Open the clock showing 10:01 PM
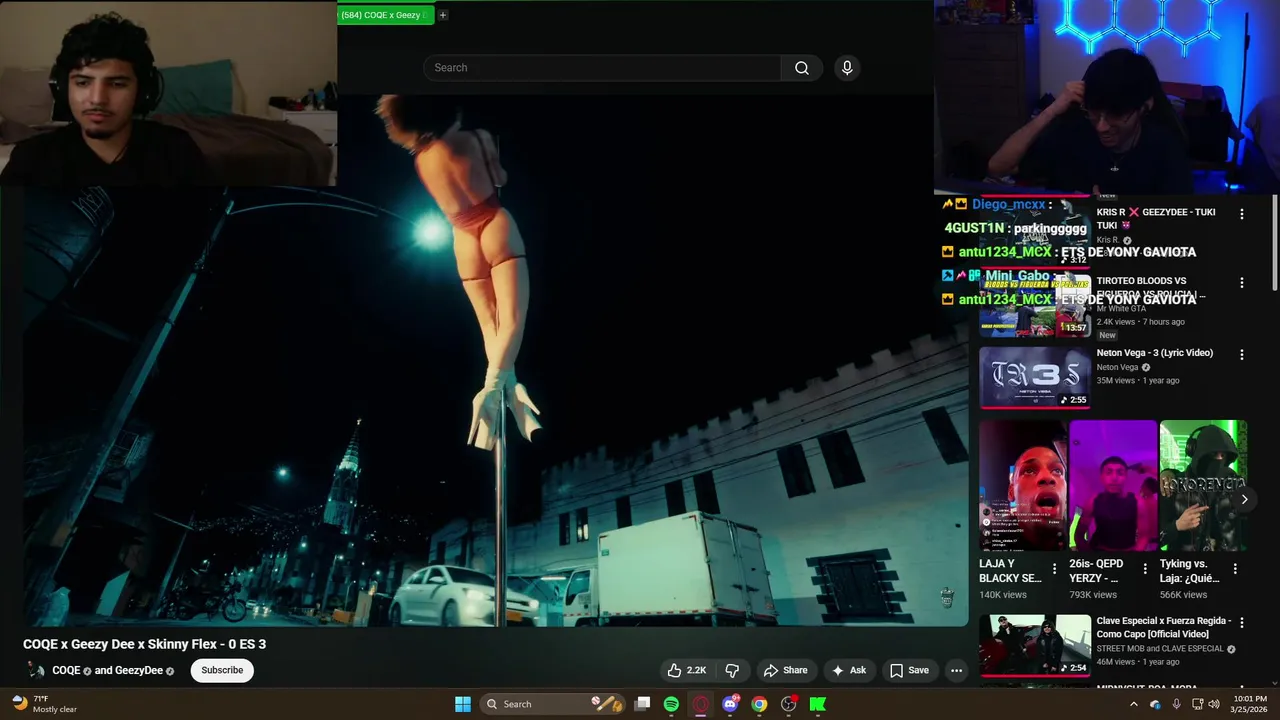 (1250, 704)
